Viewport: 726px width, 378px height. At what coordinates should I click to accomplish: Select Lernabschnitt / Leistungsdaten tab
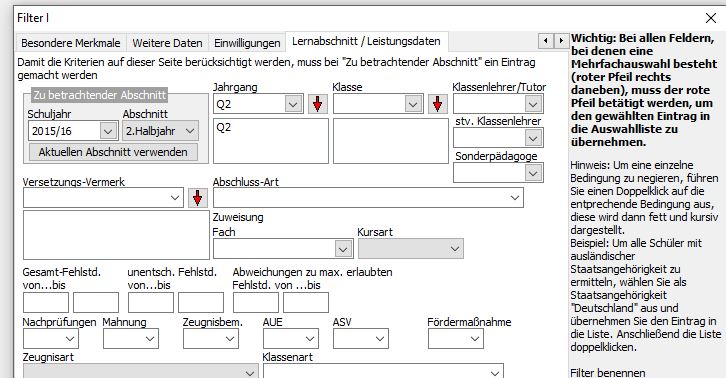click(366, 41)
